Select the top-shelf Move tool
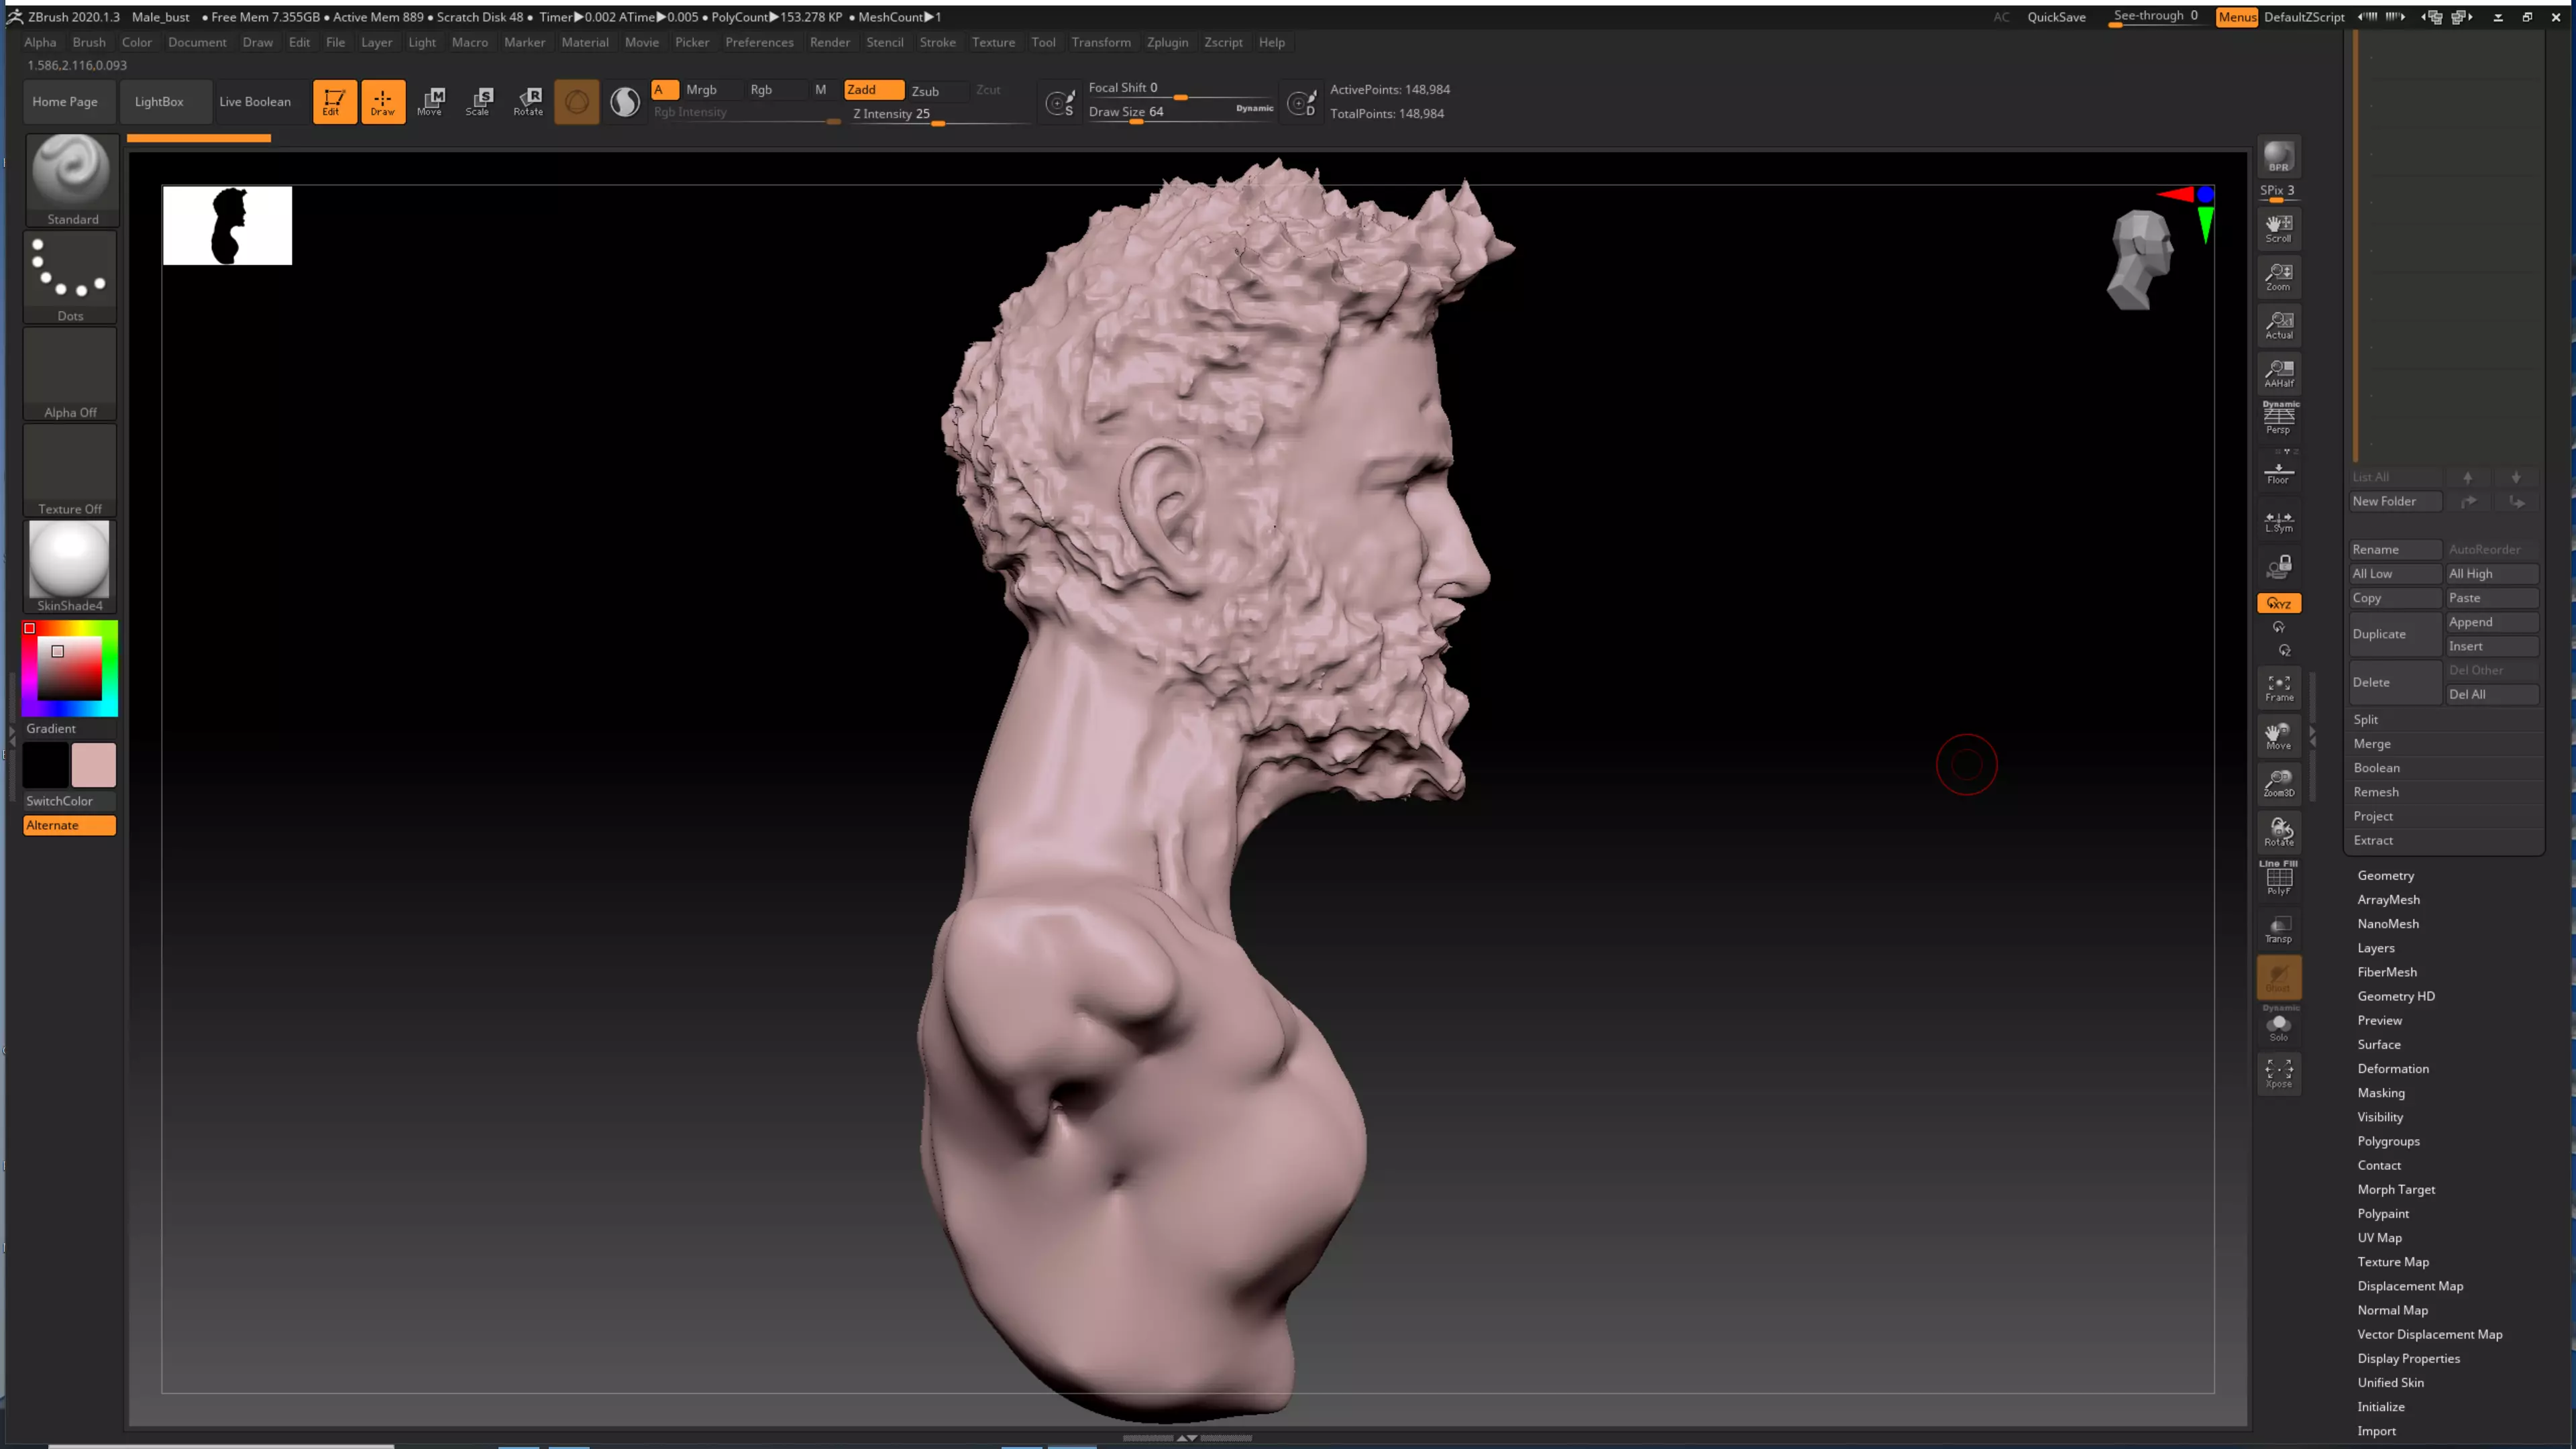This screenshot has height=1449, width=2576. (430, 101)
